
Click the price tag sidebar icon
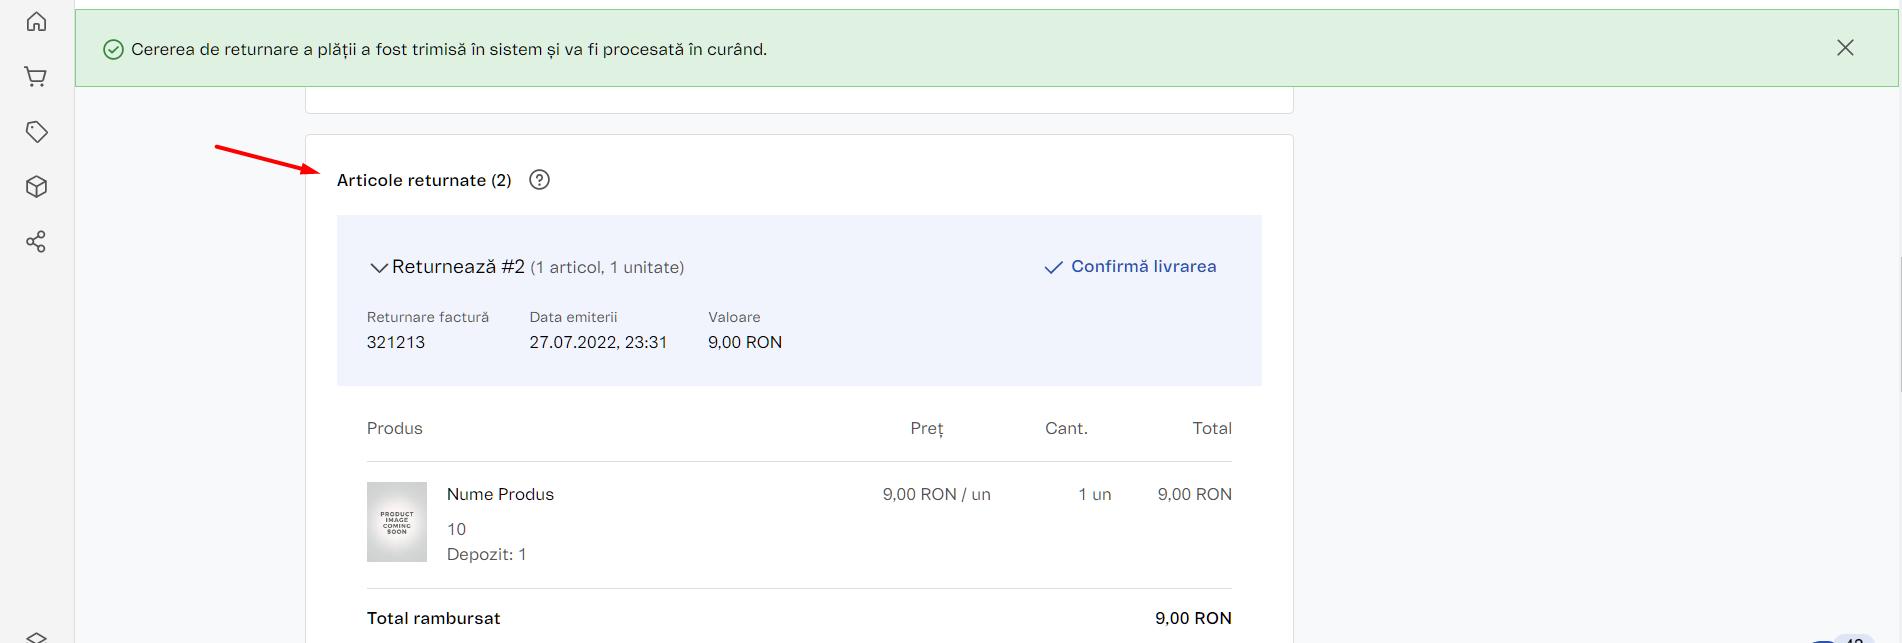(x=37, y=132)
